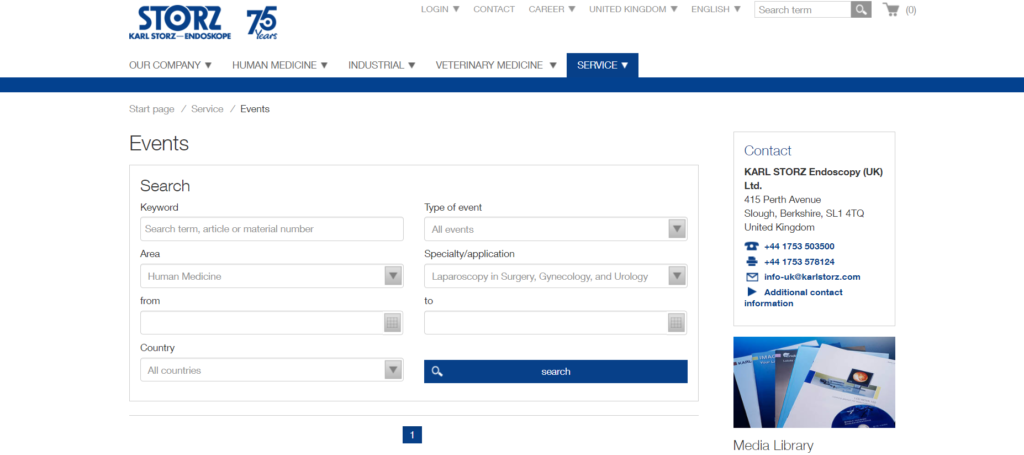Open the 'to' date calendar picker

(676, 323)
